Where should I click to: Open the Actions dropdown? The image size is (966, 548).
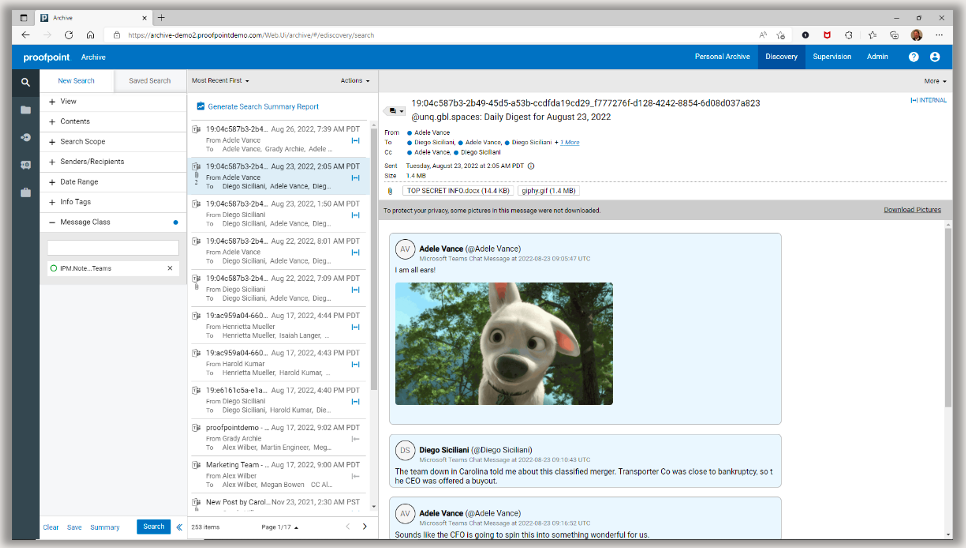[x=355, y=81]
